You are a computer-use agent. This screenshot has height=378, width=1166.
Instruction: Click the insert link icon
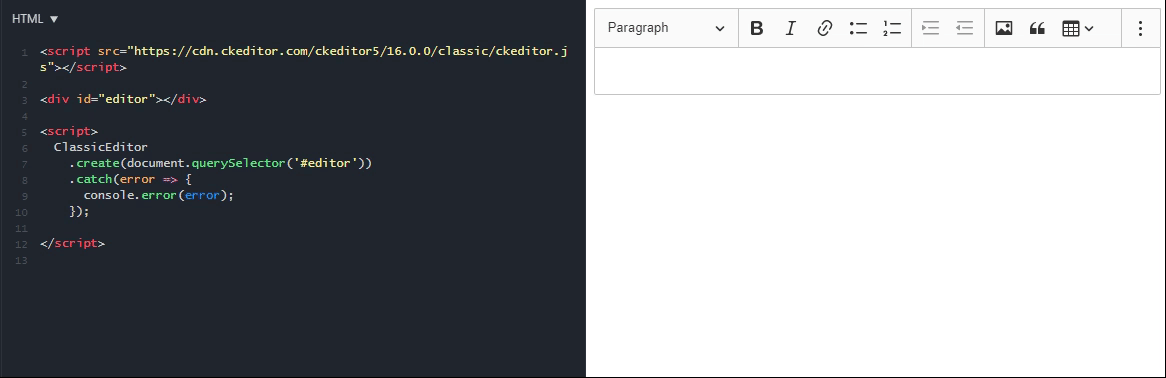pos(824,28)
